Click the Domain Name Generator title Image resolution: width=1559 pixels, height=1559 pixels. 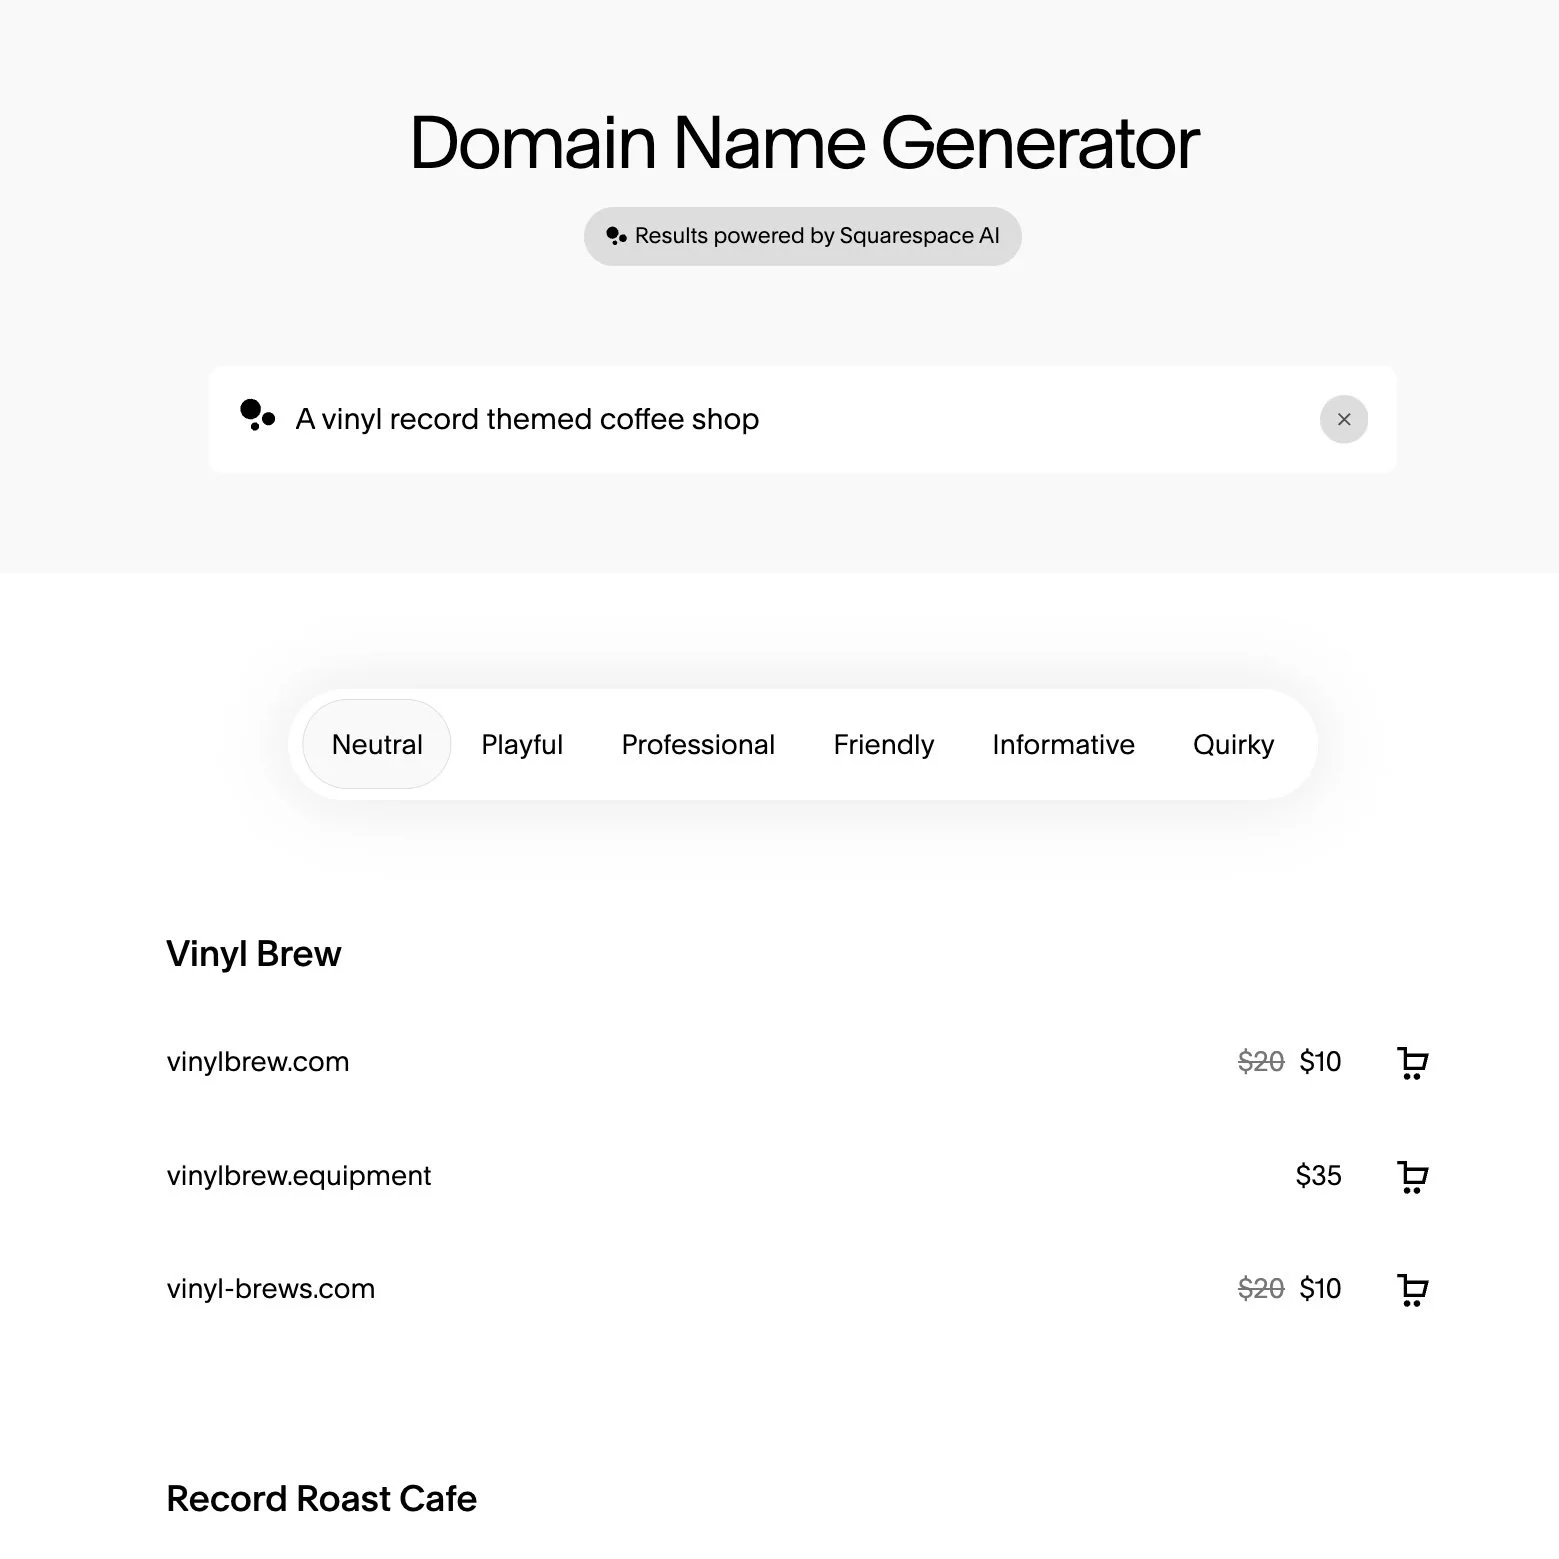(x=804, y=143)
